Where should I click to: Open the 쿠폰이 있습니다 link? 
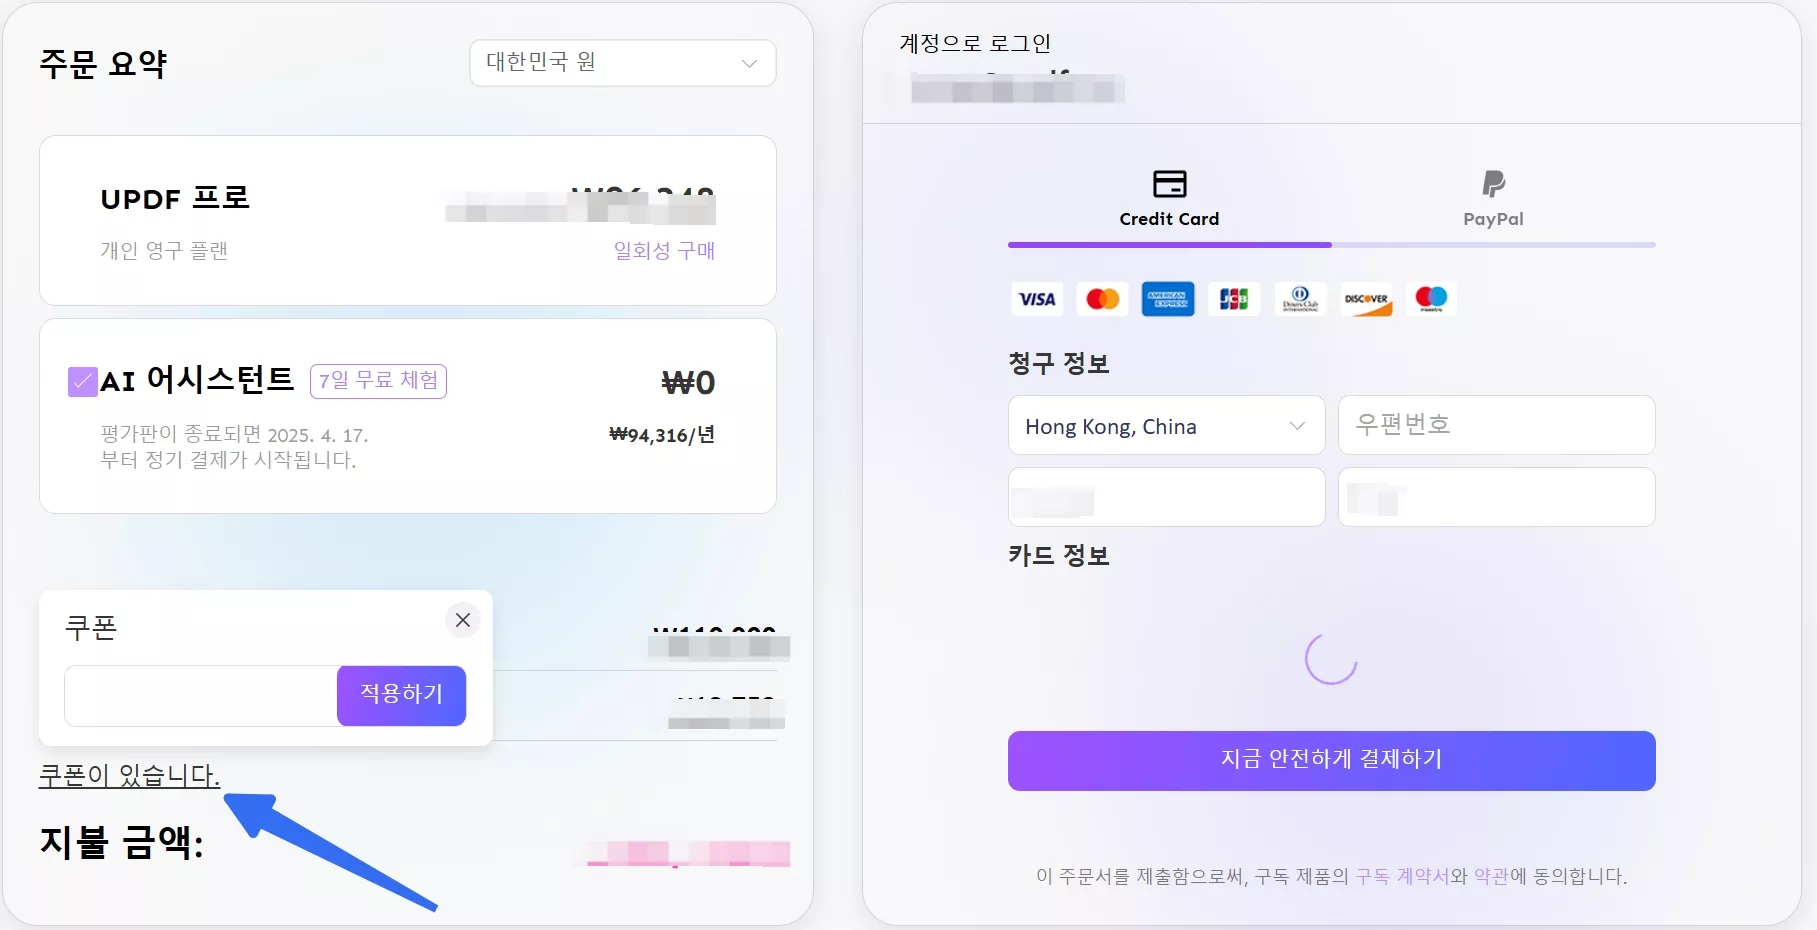tap(129, 775)
